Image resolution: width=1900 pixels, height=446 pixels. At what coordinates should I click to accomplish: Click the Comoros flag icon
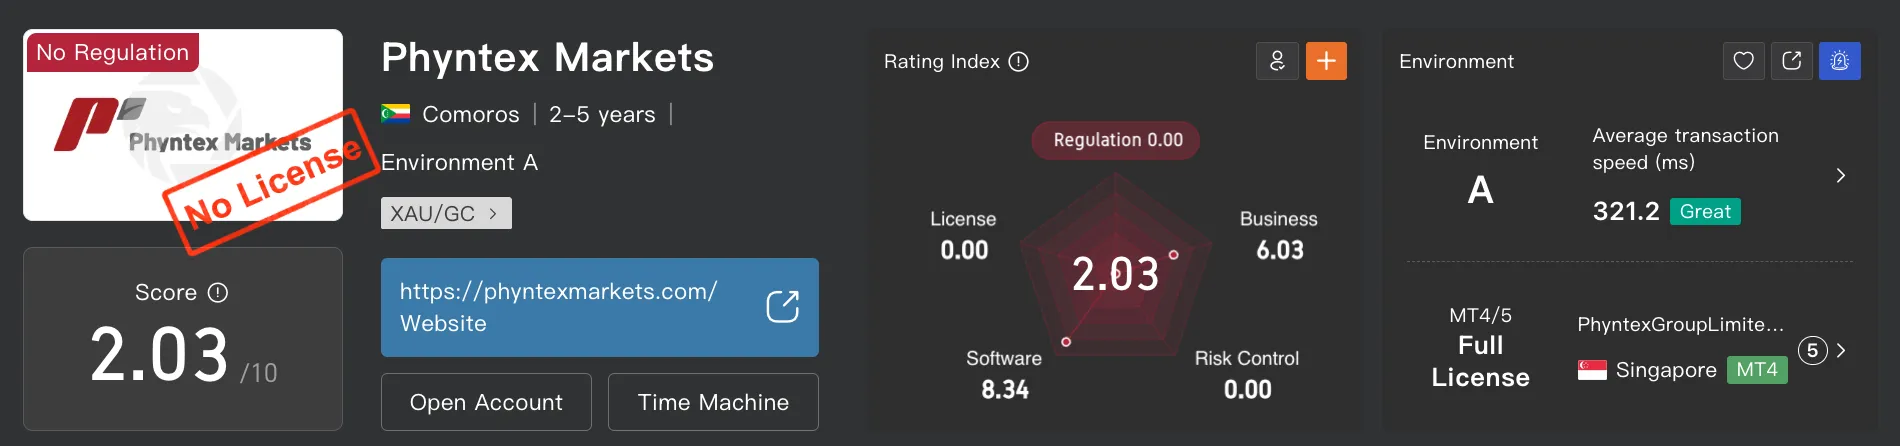[395, 114]
